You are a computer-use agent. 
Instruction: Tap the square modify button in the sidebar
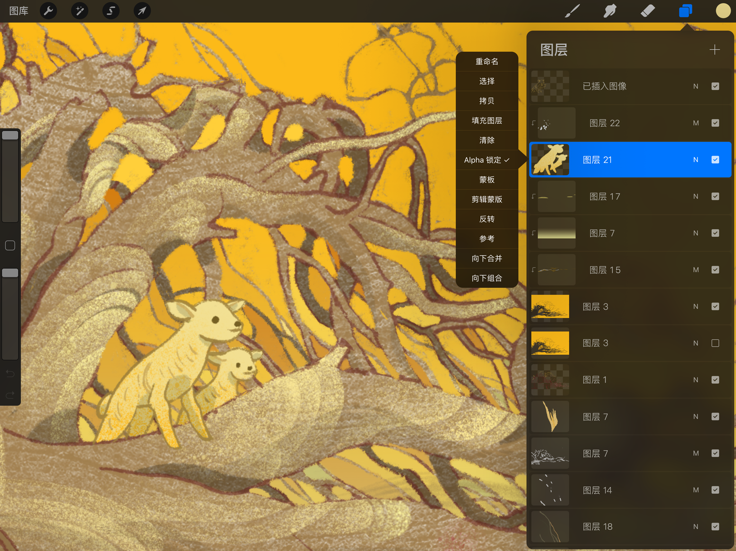point(10,245)
